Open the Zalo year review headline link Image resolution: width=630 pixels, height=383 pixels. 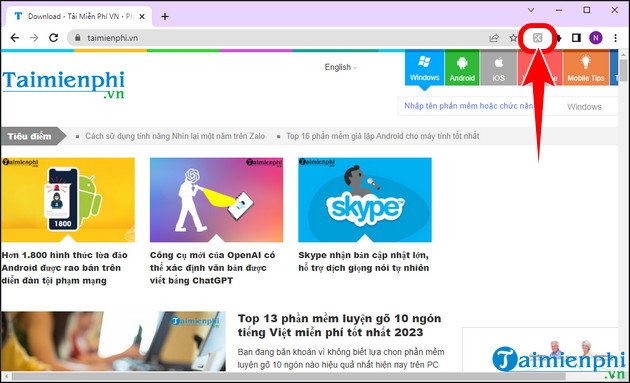point(175,136)
